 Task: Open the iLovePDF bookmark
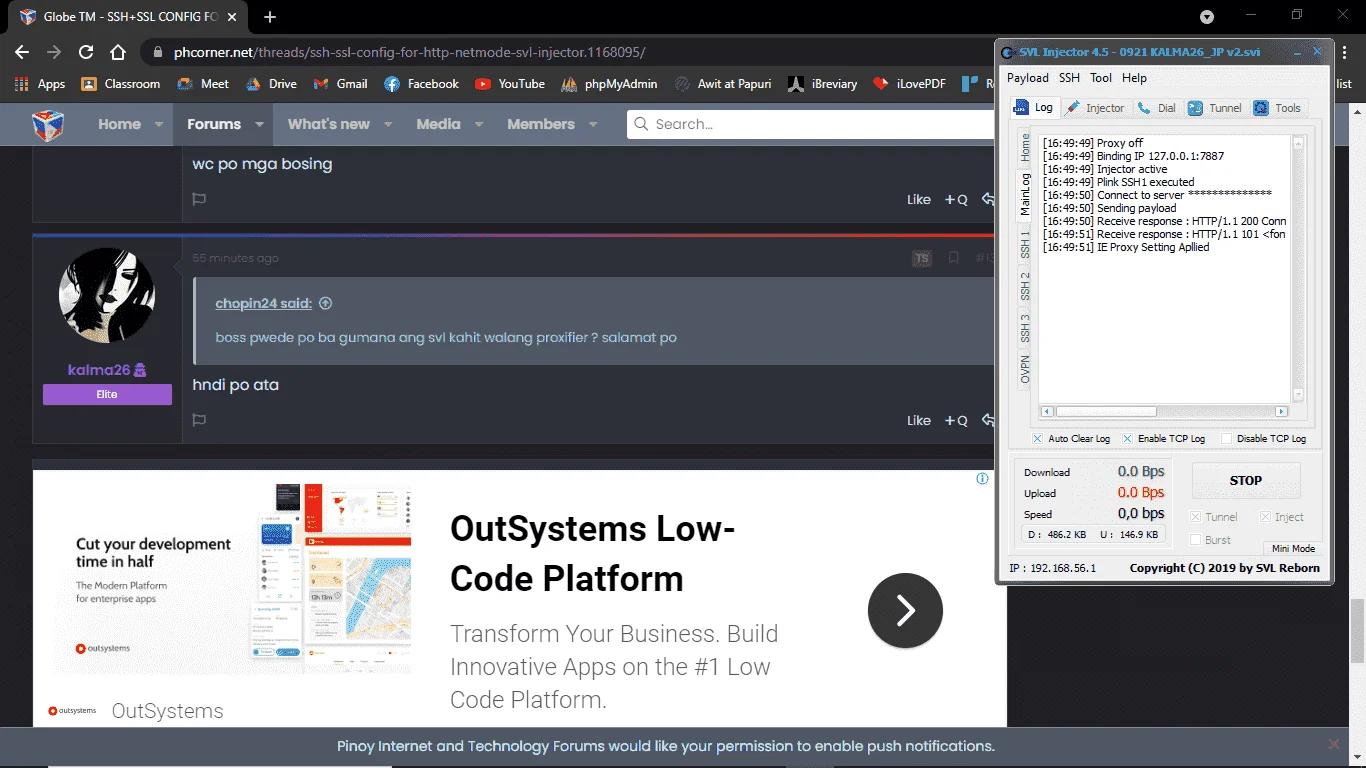[x=909, y=84]
